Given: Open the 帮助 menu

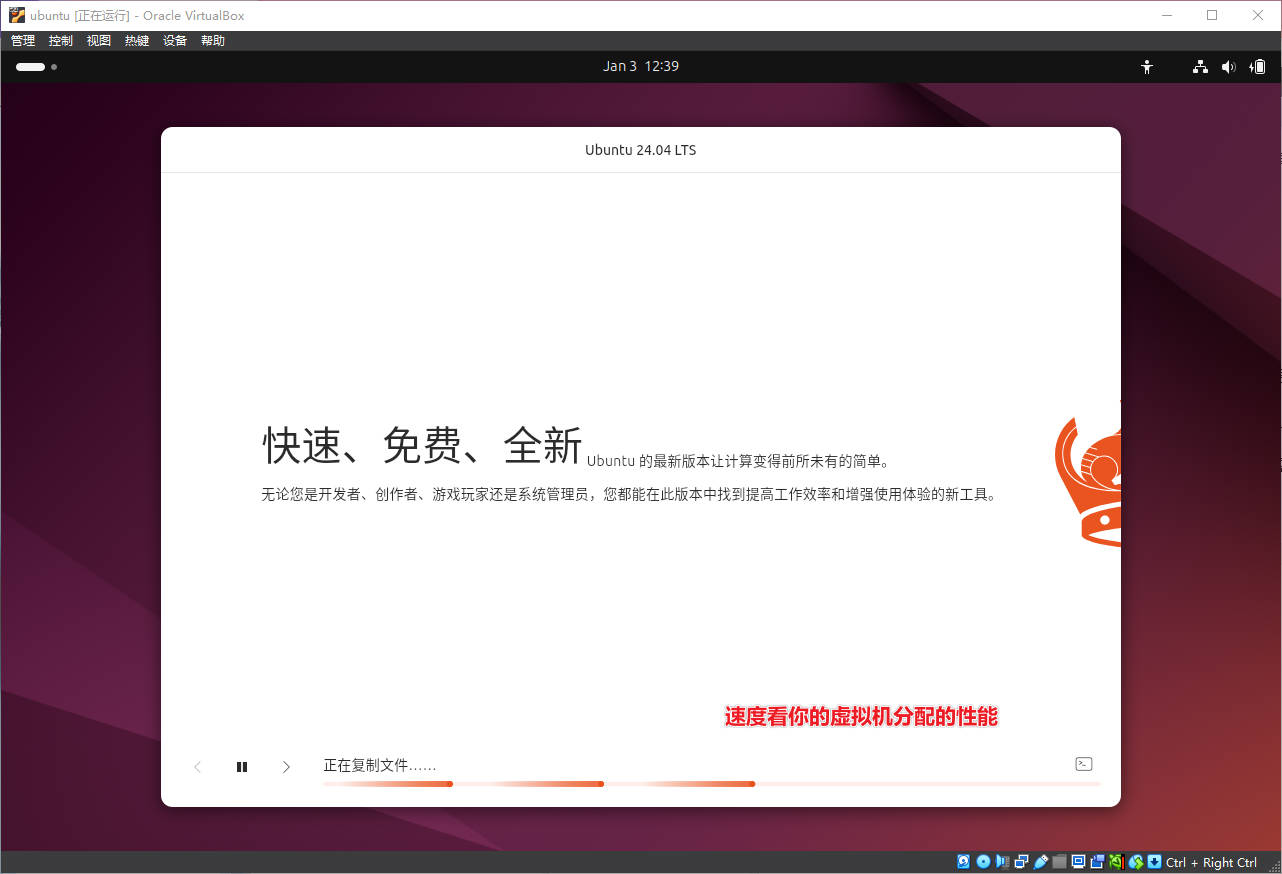Looking at the screenshot, I should click(x=213, y=41).
